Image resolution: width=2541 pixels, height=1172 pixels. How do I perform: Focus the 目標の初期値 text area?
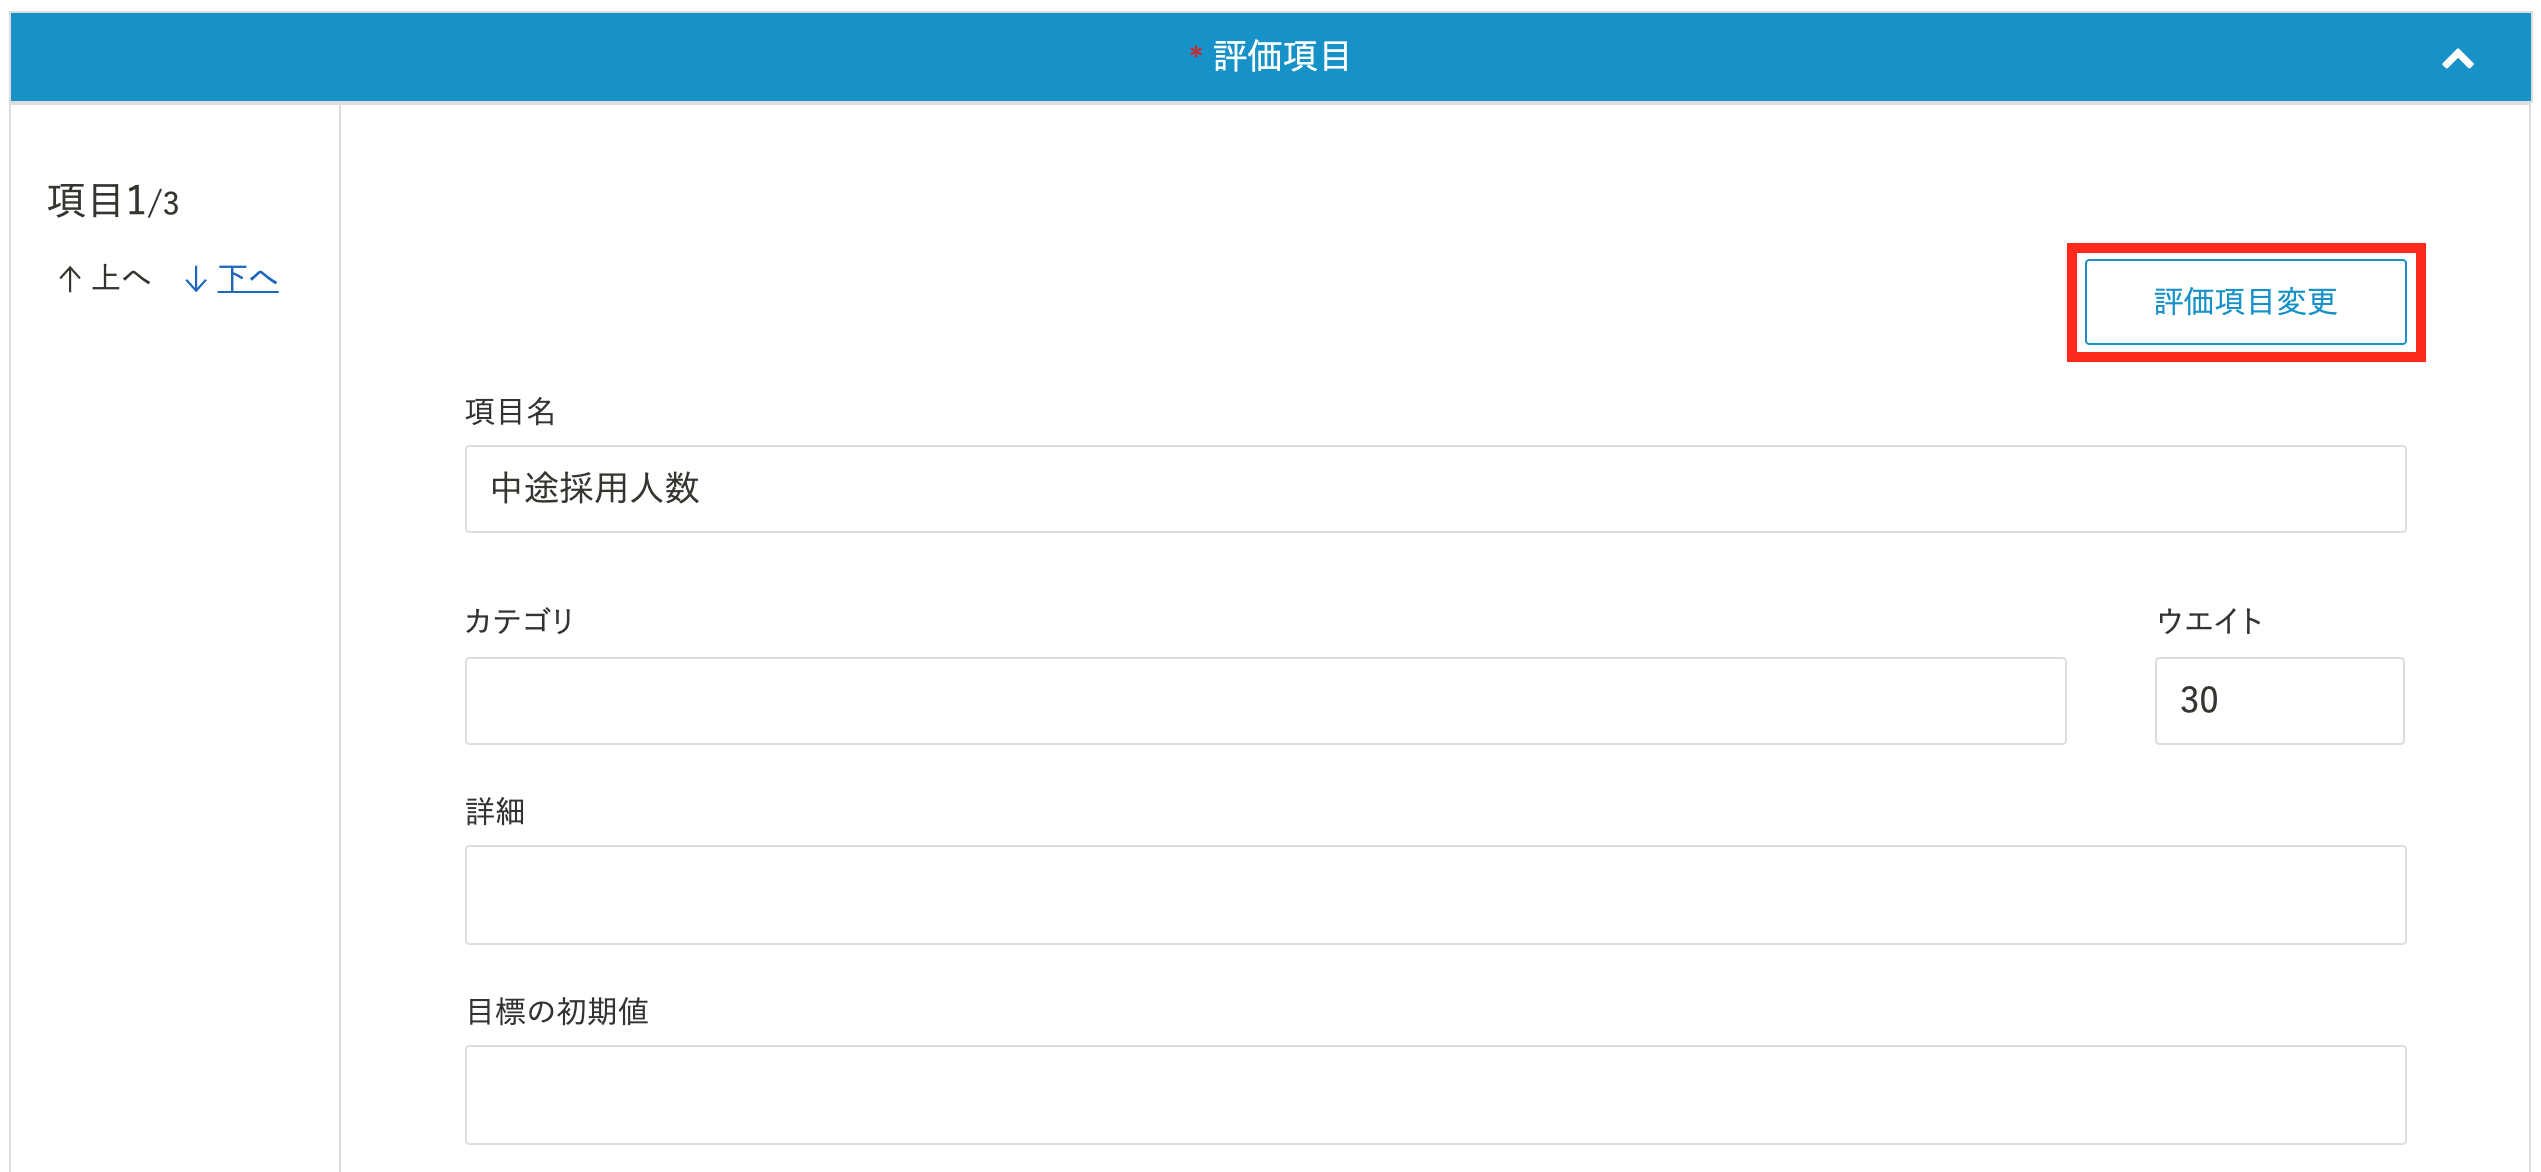click(1435, 1095)
